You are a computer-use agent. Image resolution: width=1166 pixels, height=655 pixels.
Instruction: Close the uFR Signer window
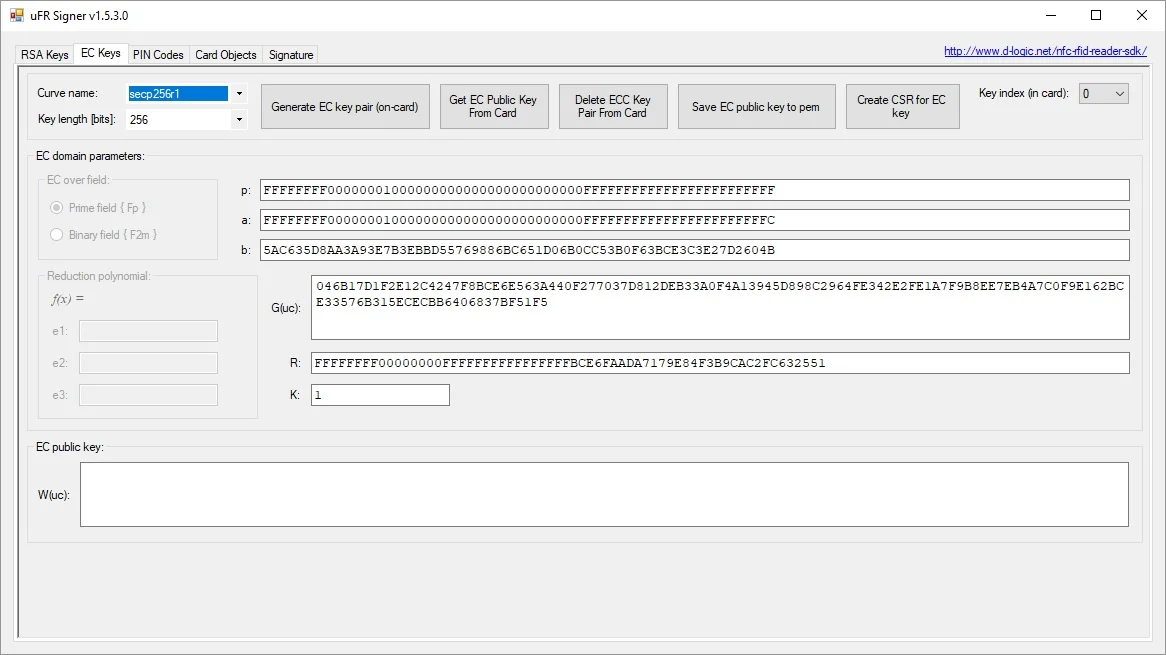(1142, 15)
